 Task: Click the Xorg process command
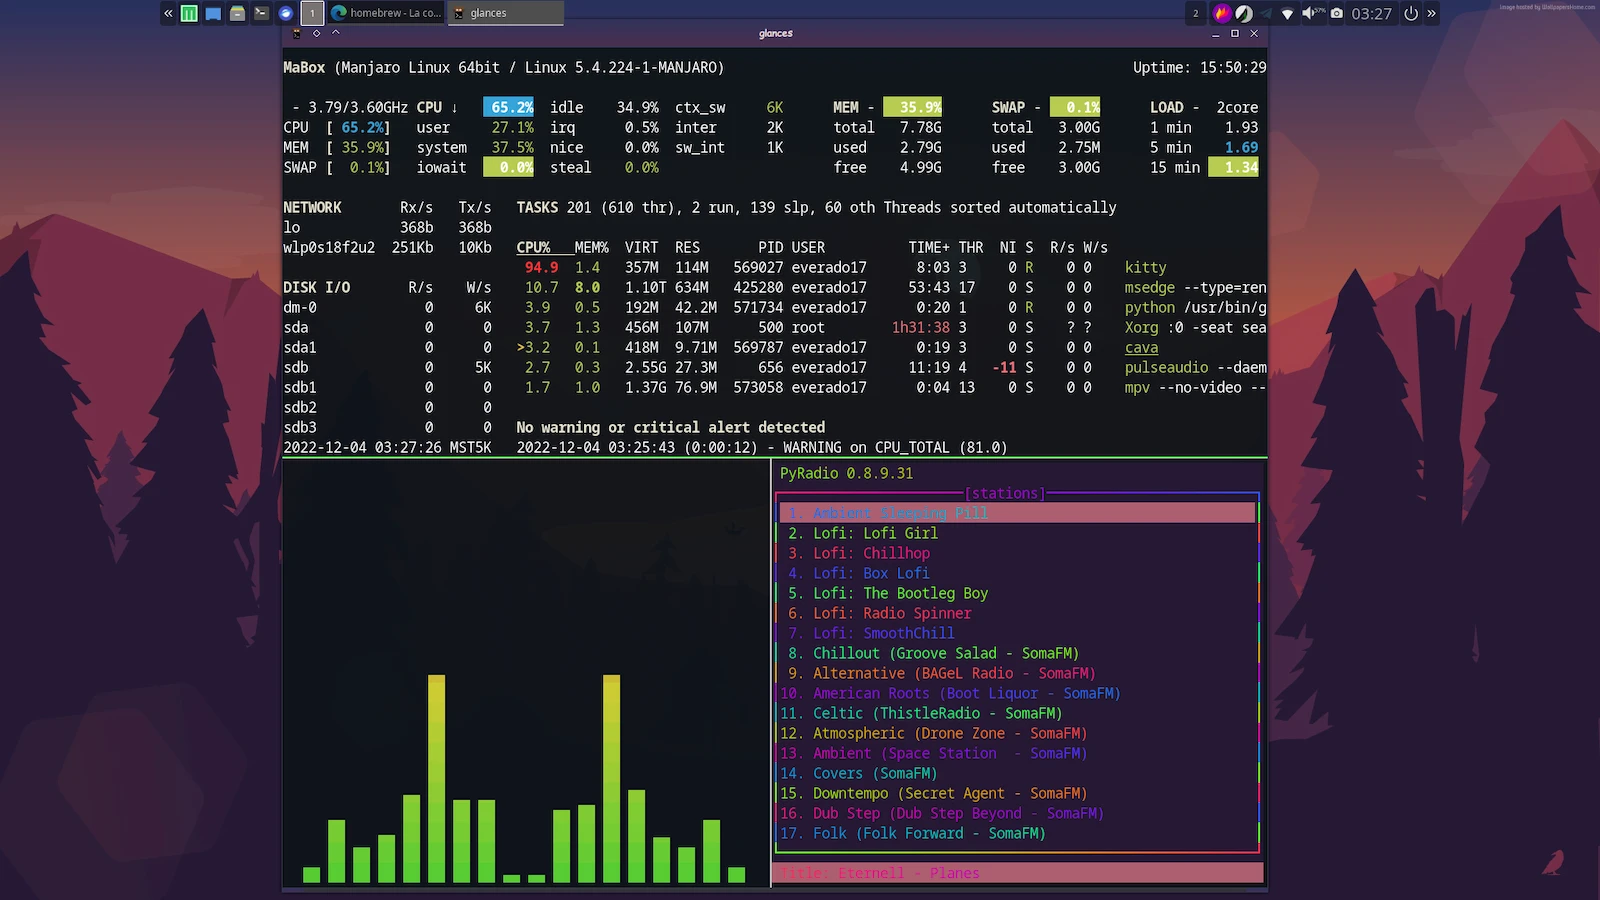click(x=1195, y=327)
